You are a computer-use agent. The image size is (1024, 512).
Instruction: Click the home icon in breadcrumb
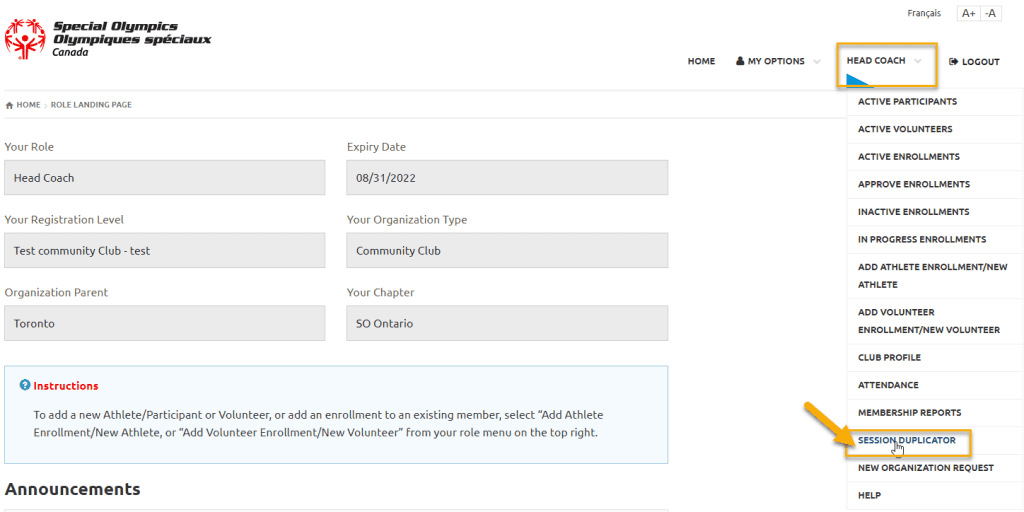tap(9, 105)
